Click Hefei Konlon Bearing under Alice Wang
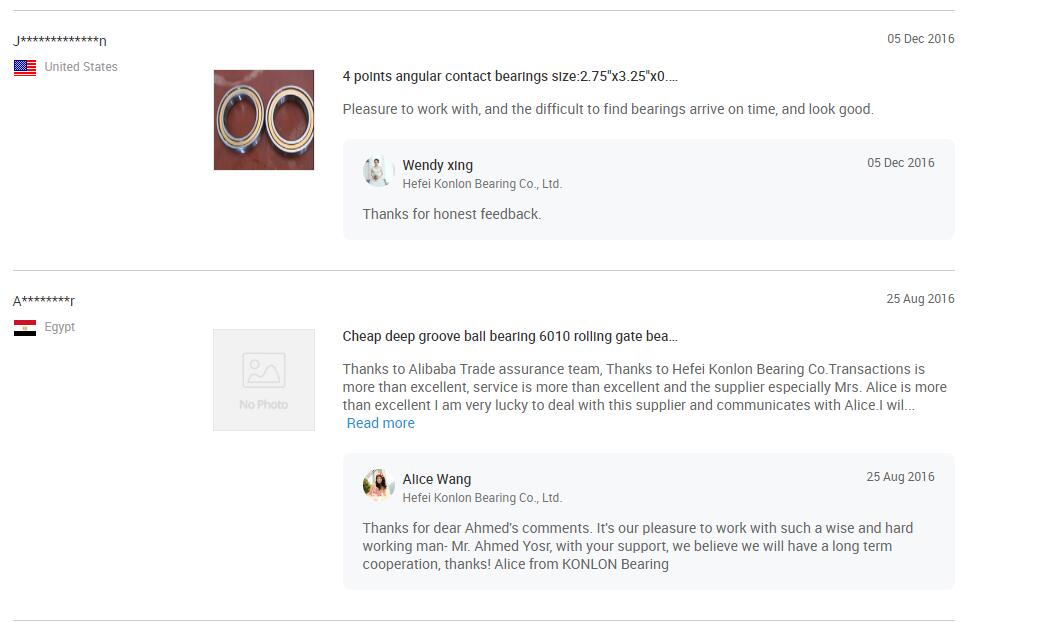The height and width of the screenshot is (623, 1038). (482, 498)
